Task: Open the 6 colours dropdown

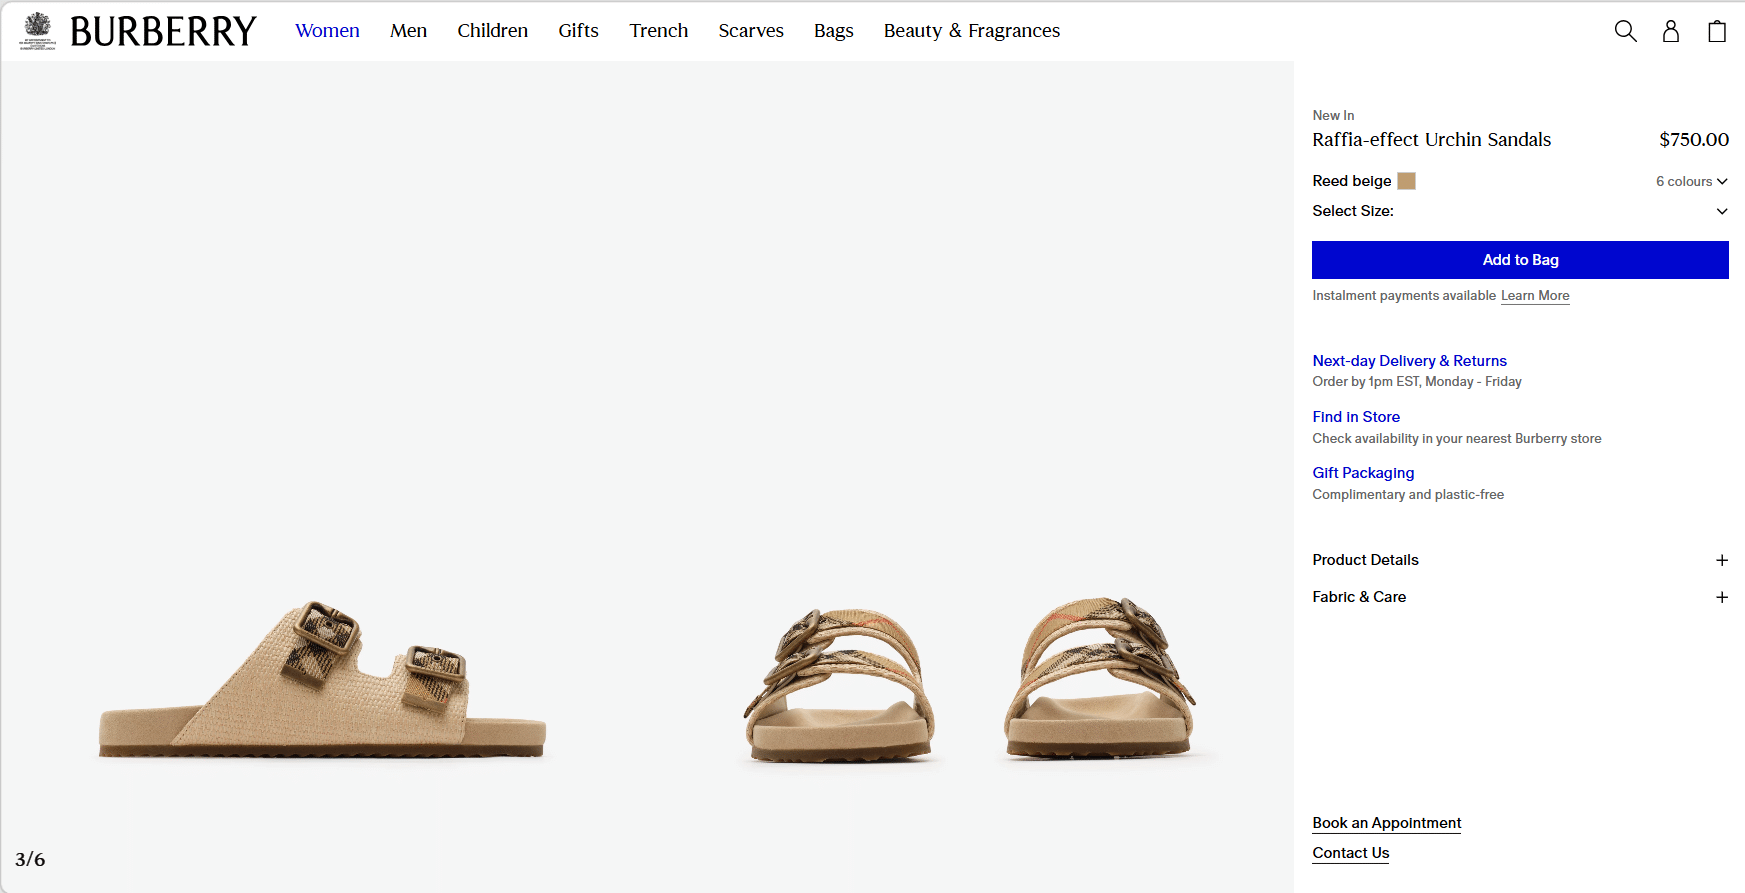Action: pyautogui.click(x=1691, y=181)
